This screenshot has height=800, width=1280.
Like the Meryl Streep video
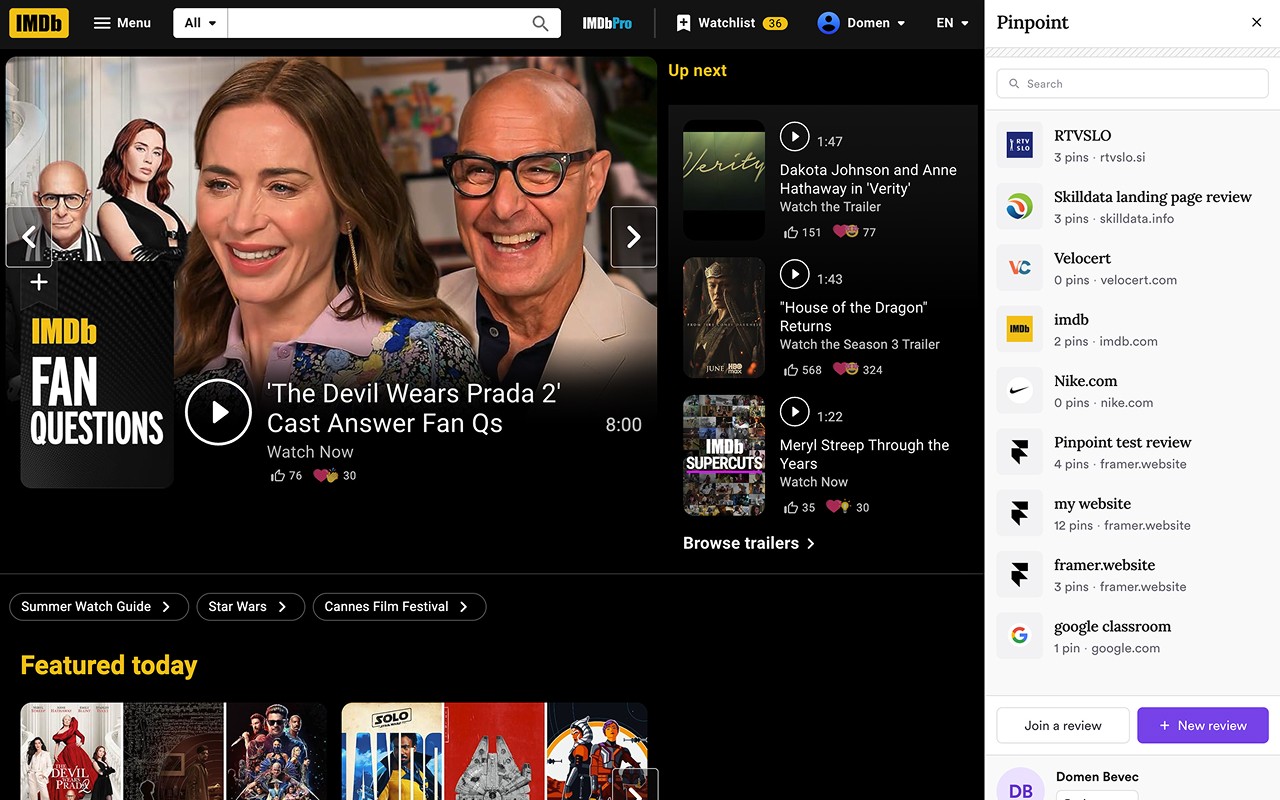point(799,508)
